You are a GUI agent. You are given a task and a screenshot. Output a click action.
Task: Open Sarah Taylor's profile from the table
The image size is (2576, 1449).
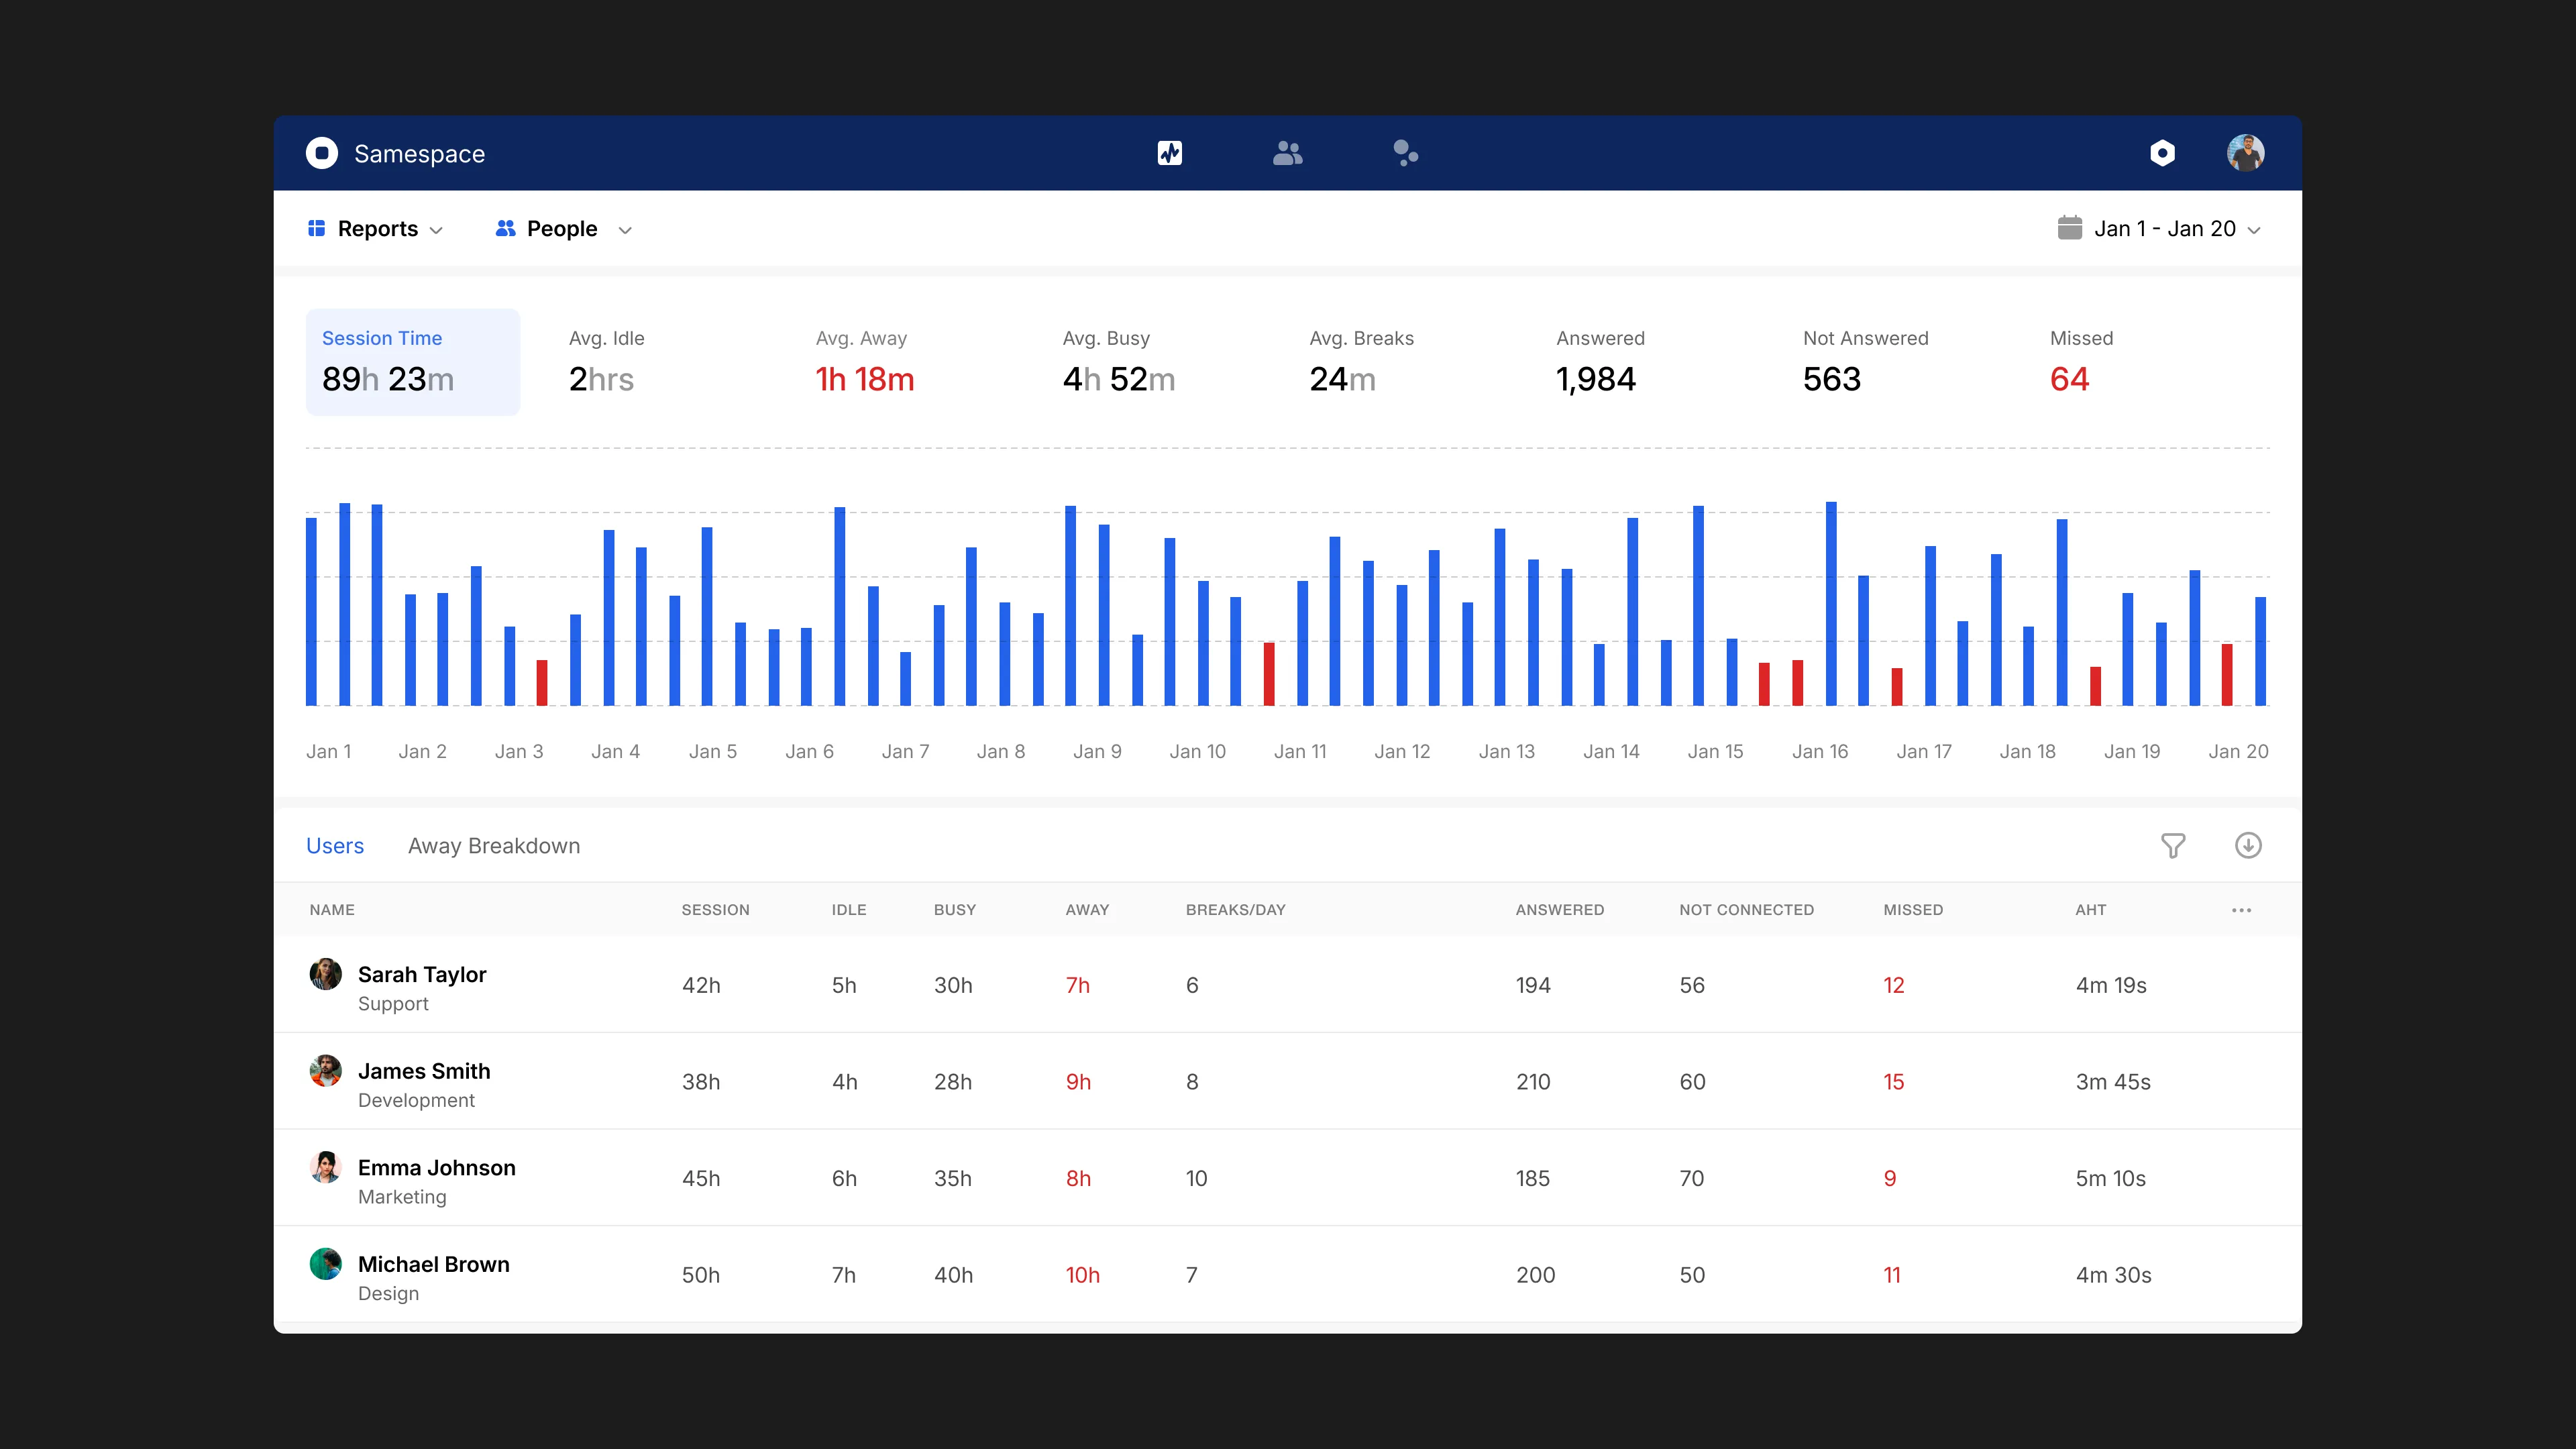point(422,974)
